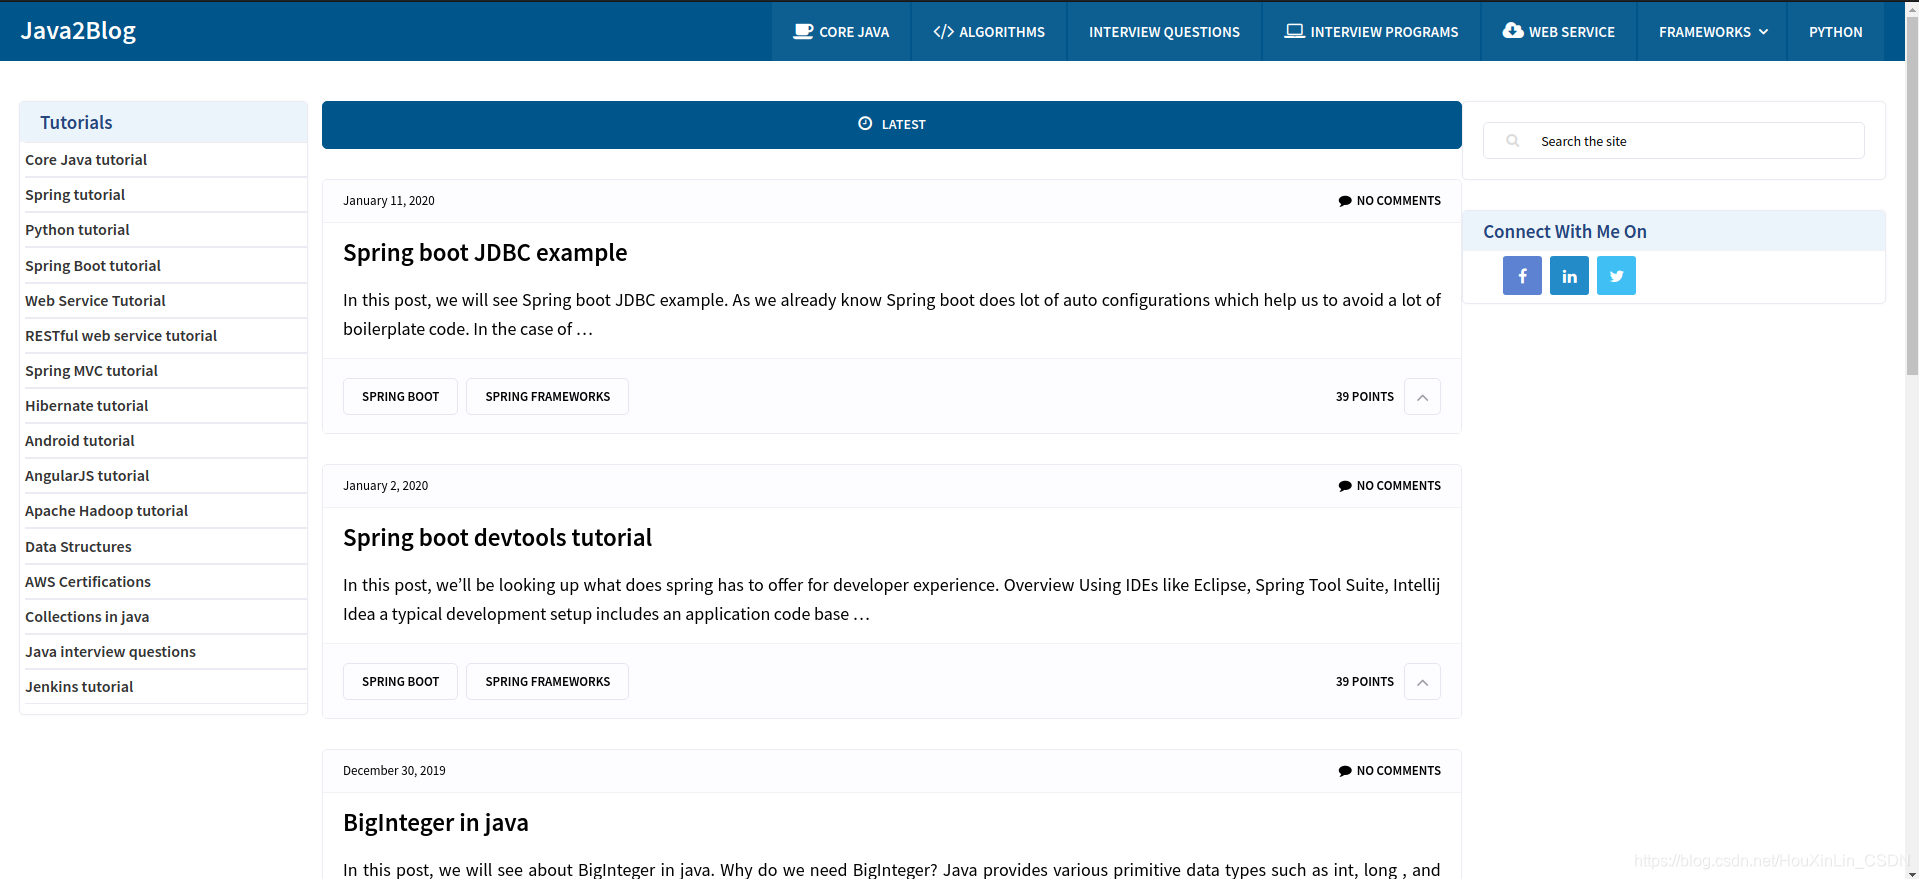Open RESTful web service tutorial link
This screenshot has width=1919, height=879.
pyautogui.click(x=121, y=336)
